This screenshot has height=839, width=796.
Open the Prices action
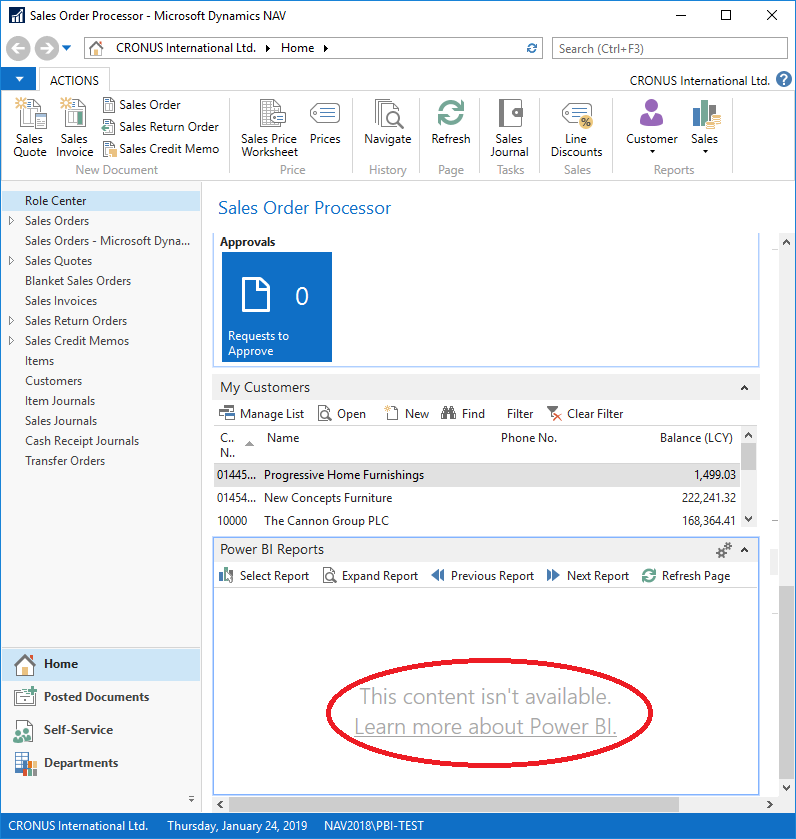point(325,122)
